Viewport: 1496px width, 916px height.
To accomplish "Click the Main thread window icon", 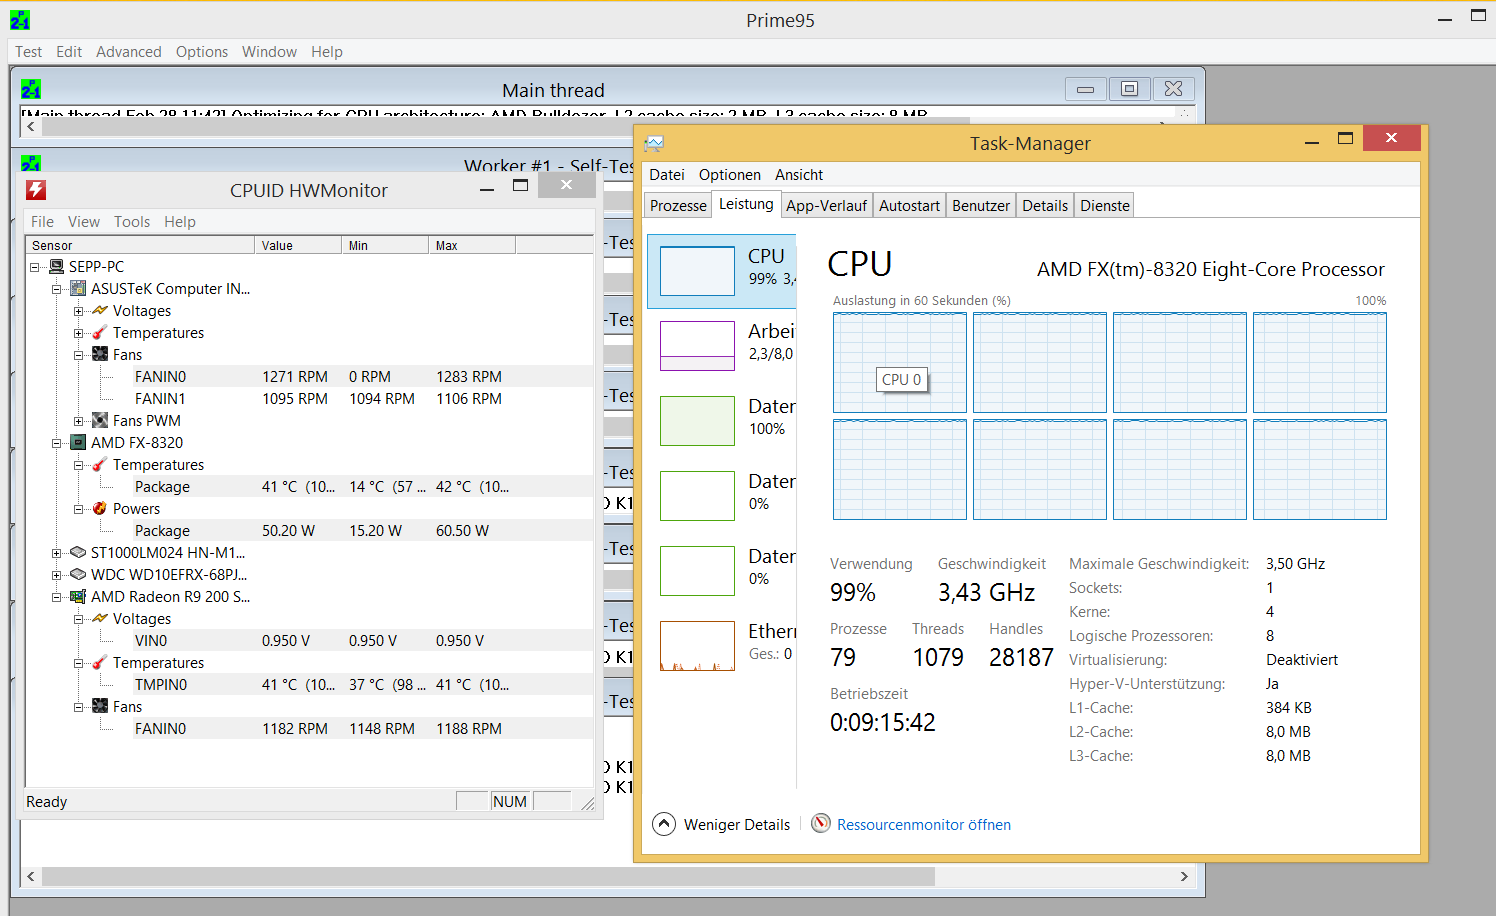I will (31, 90).
